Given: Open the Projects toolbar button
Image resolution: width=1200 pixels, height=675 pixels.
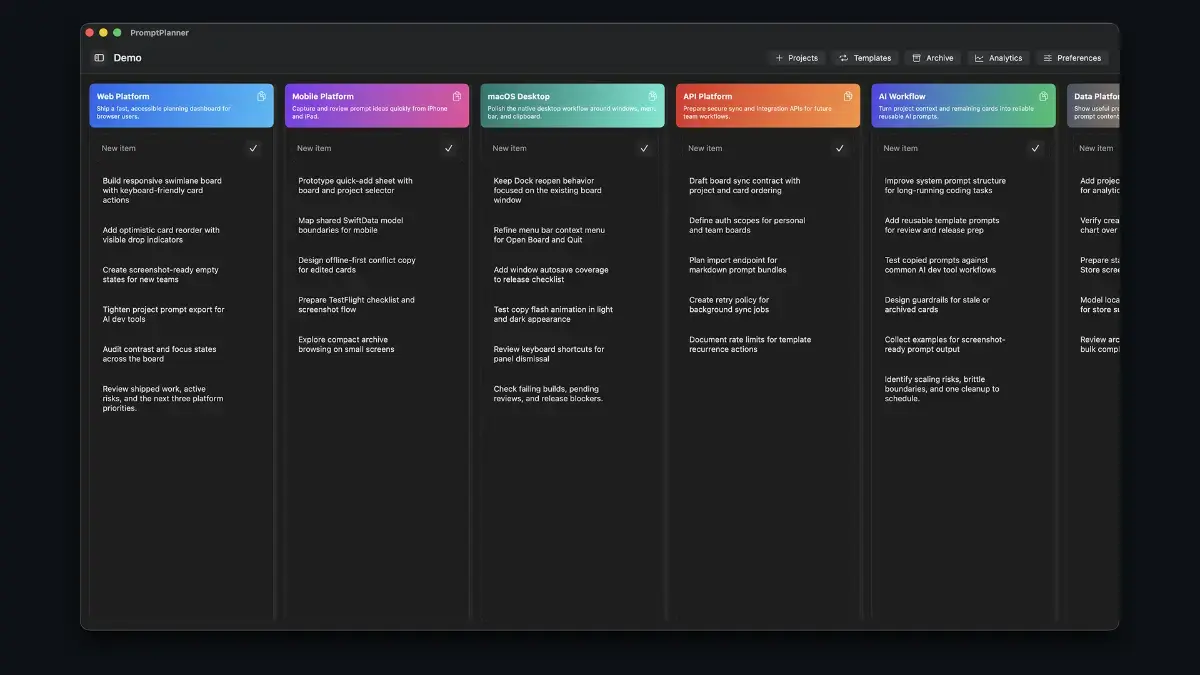Looking at the screenshot, I should pyautogui.click(x=796, y=58).
